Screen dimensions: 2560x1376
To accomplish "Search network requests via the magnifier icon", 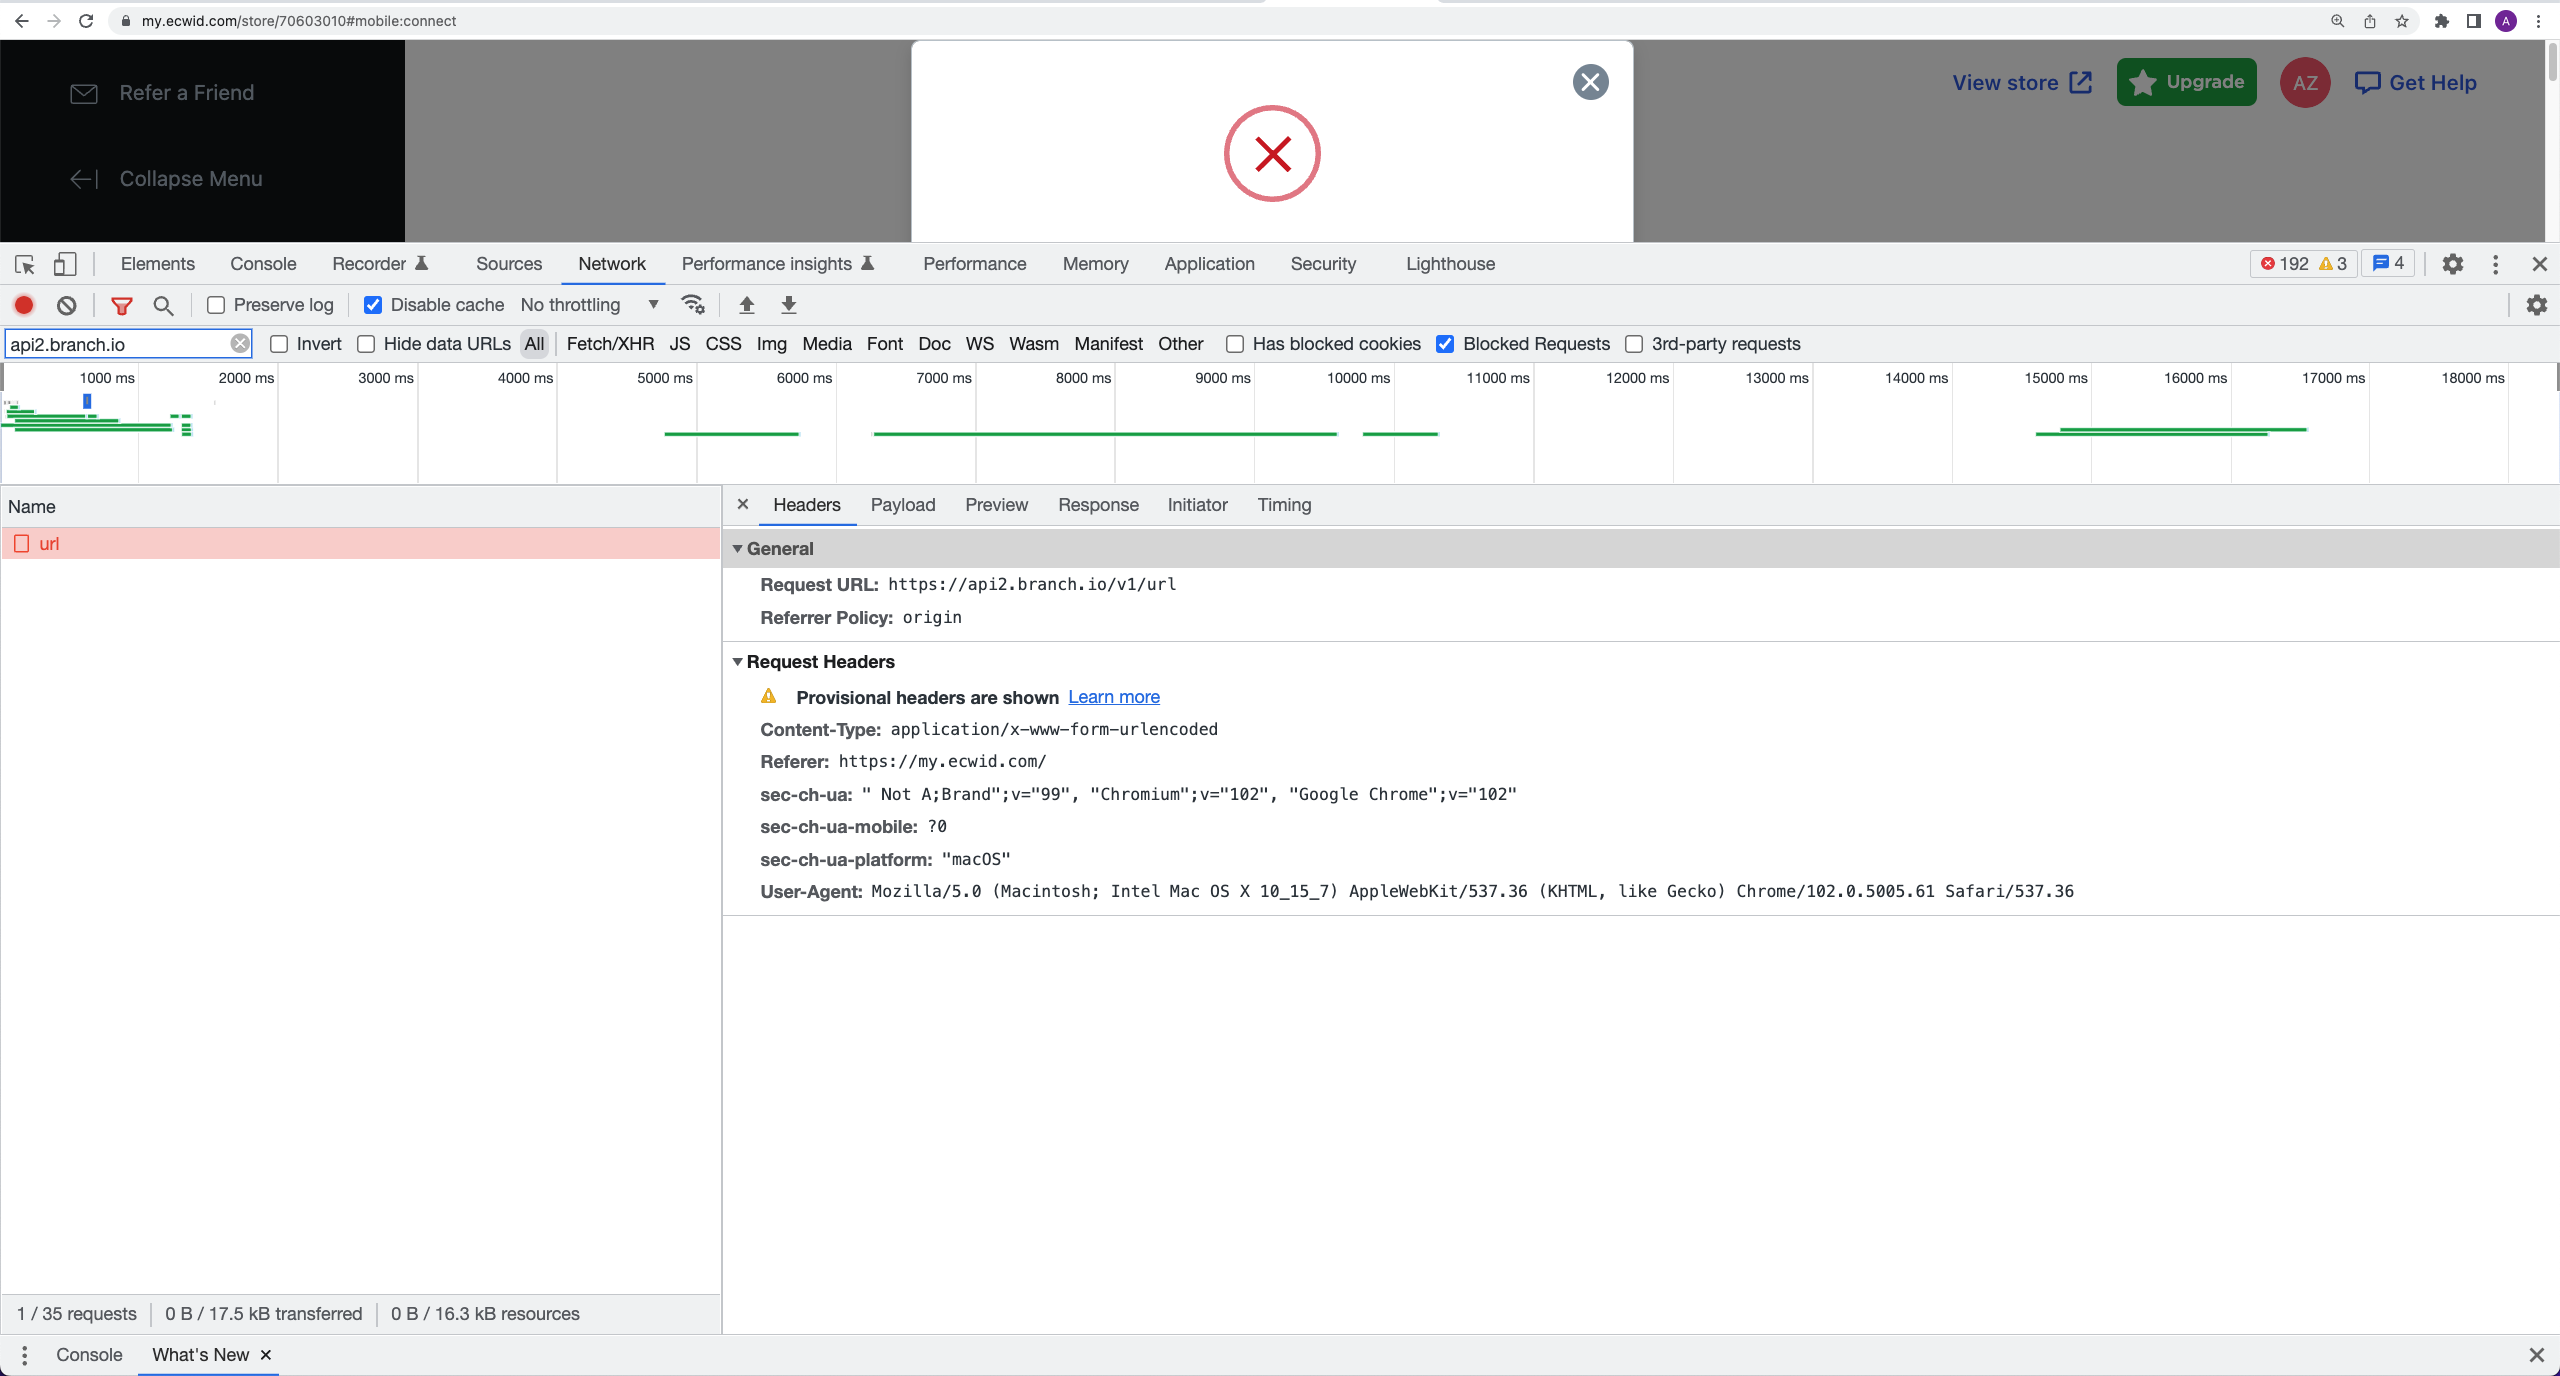I will coord(164,306).
